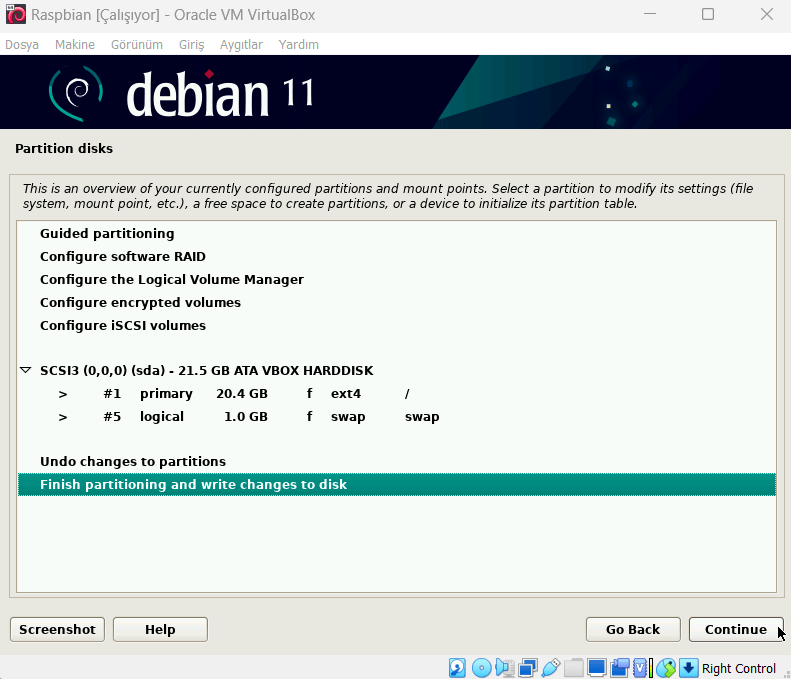Open the Aygıtlar menu
The width and height of the screenshot is (791, 679).
[x=241, y=45]
